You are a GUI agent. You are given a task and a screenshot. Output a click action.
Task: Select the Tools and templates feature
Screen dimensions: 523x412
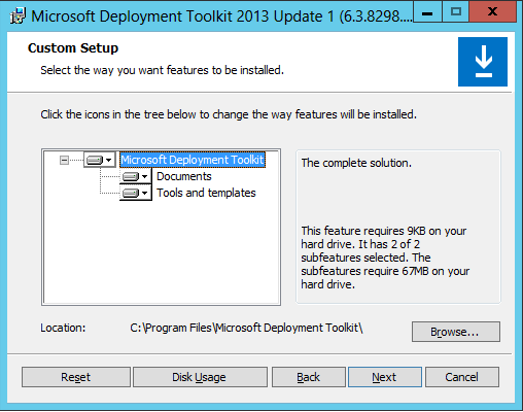[x=206, y=193]
